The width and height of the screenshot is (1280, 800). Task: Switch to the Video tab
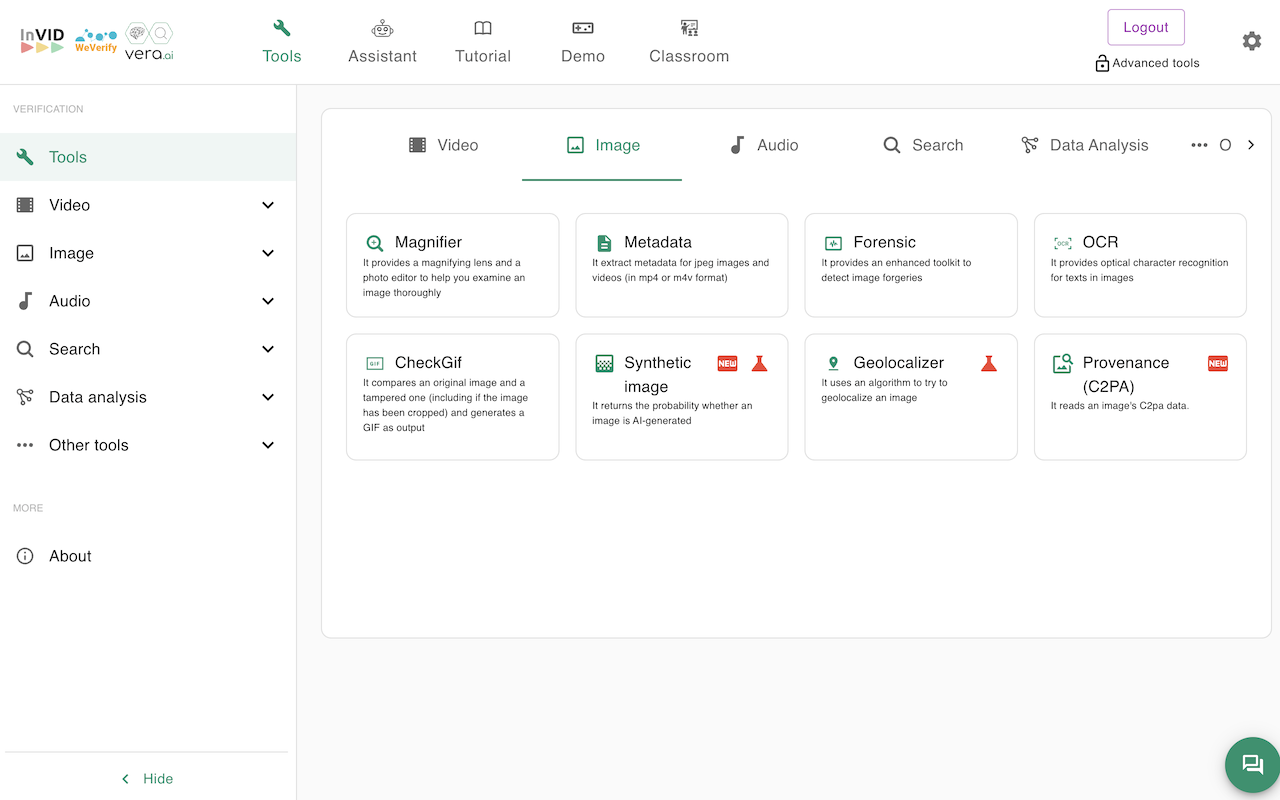point(442,145)
